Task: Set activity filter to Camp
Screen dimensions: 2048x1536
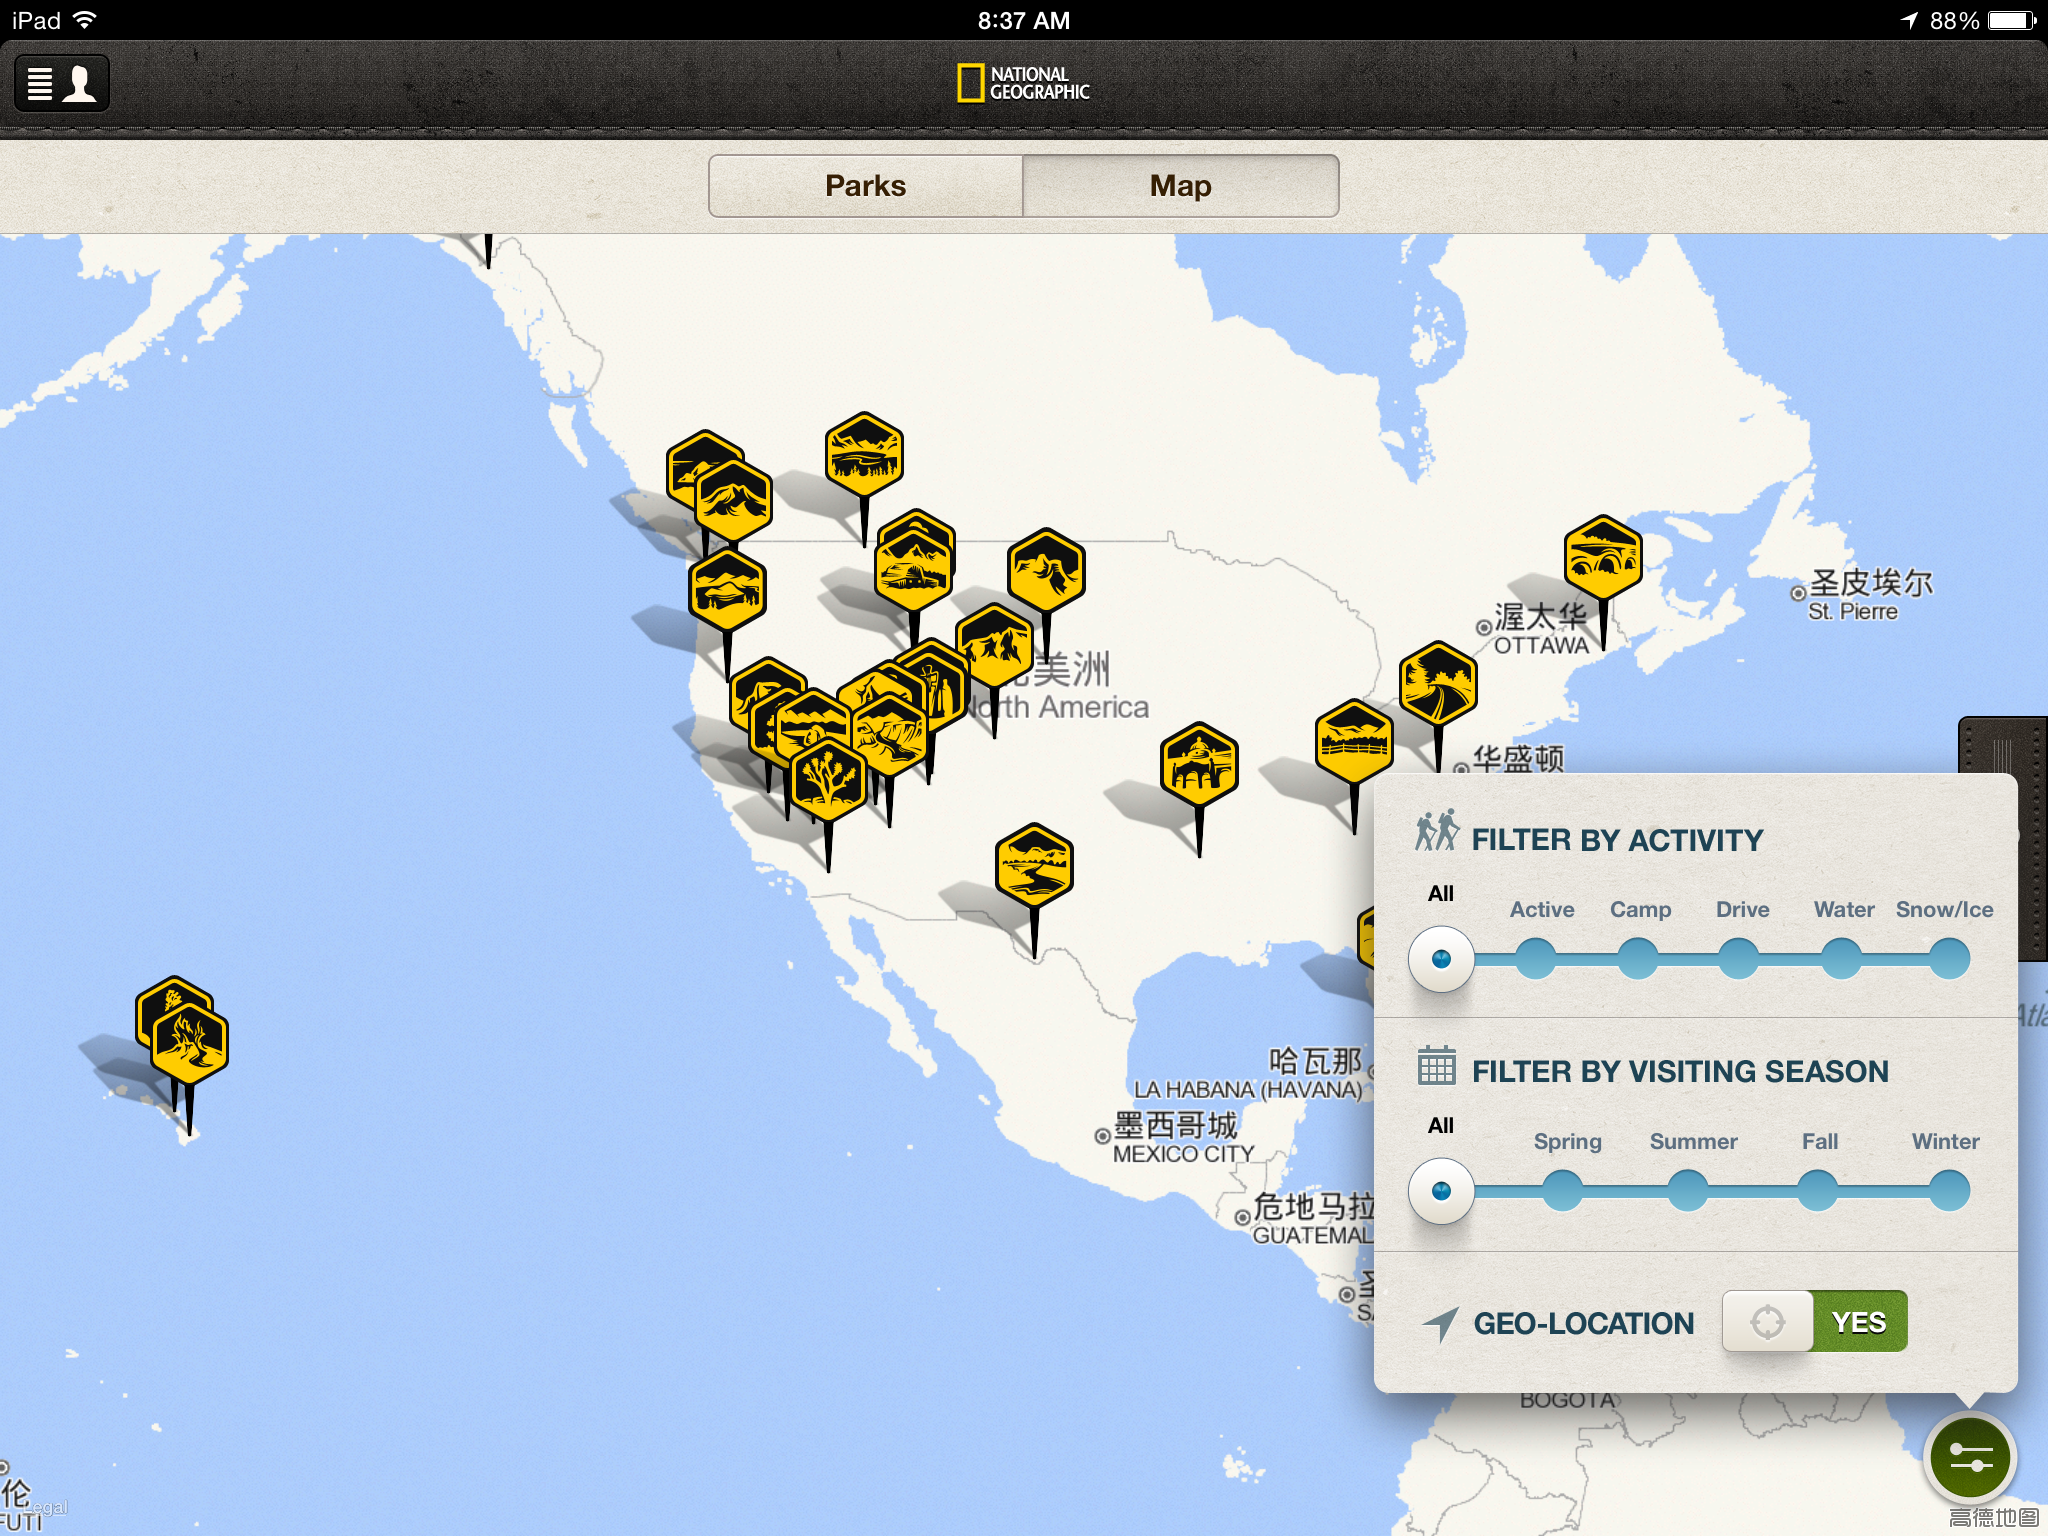Action: click(1638, 959)
